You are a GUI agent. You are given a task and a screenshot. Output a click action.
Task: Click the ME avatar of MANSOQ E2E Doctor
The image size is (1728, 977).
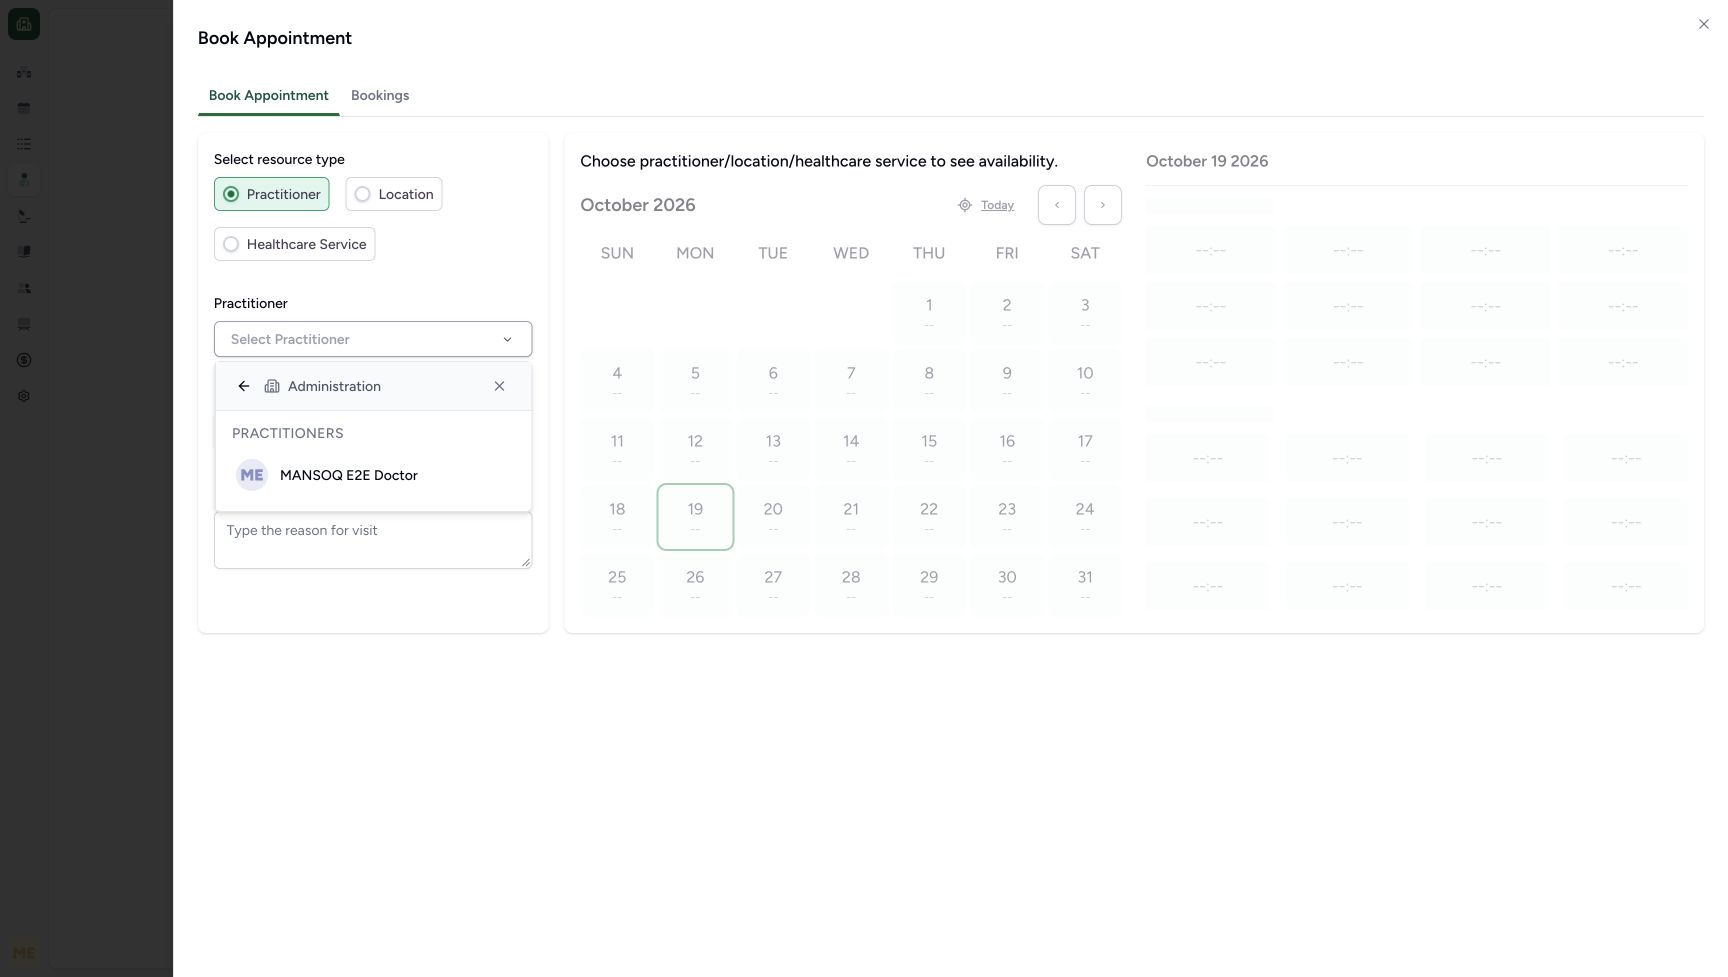(x=252, y=475)
